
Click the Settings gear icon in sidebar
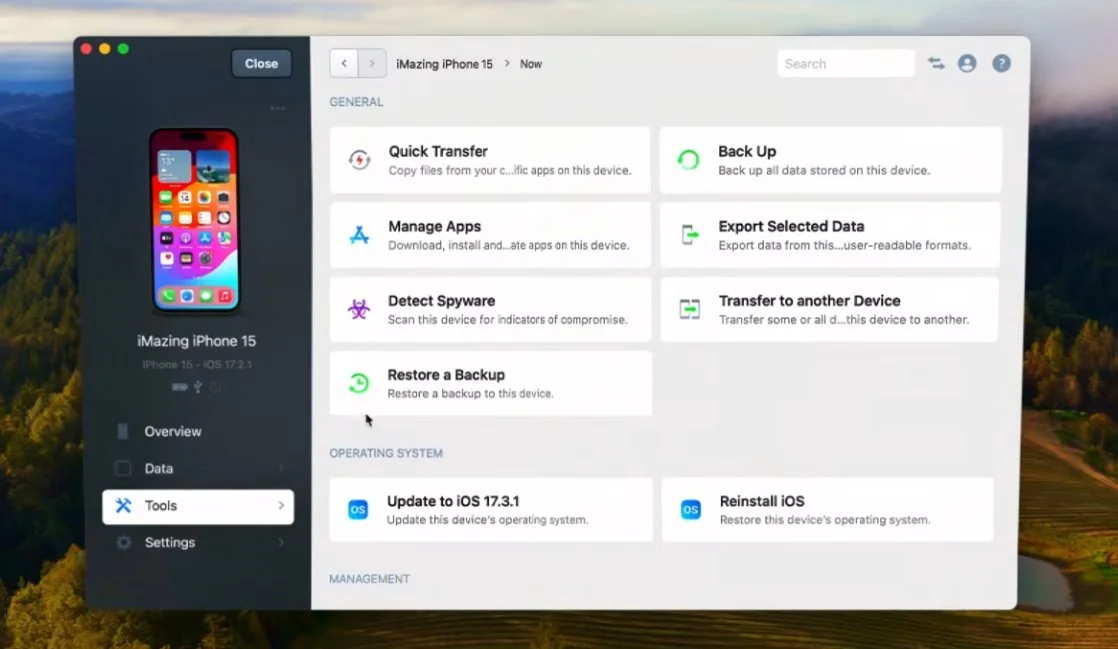click(123, 543)
